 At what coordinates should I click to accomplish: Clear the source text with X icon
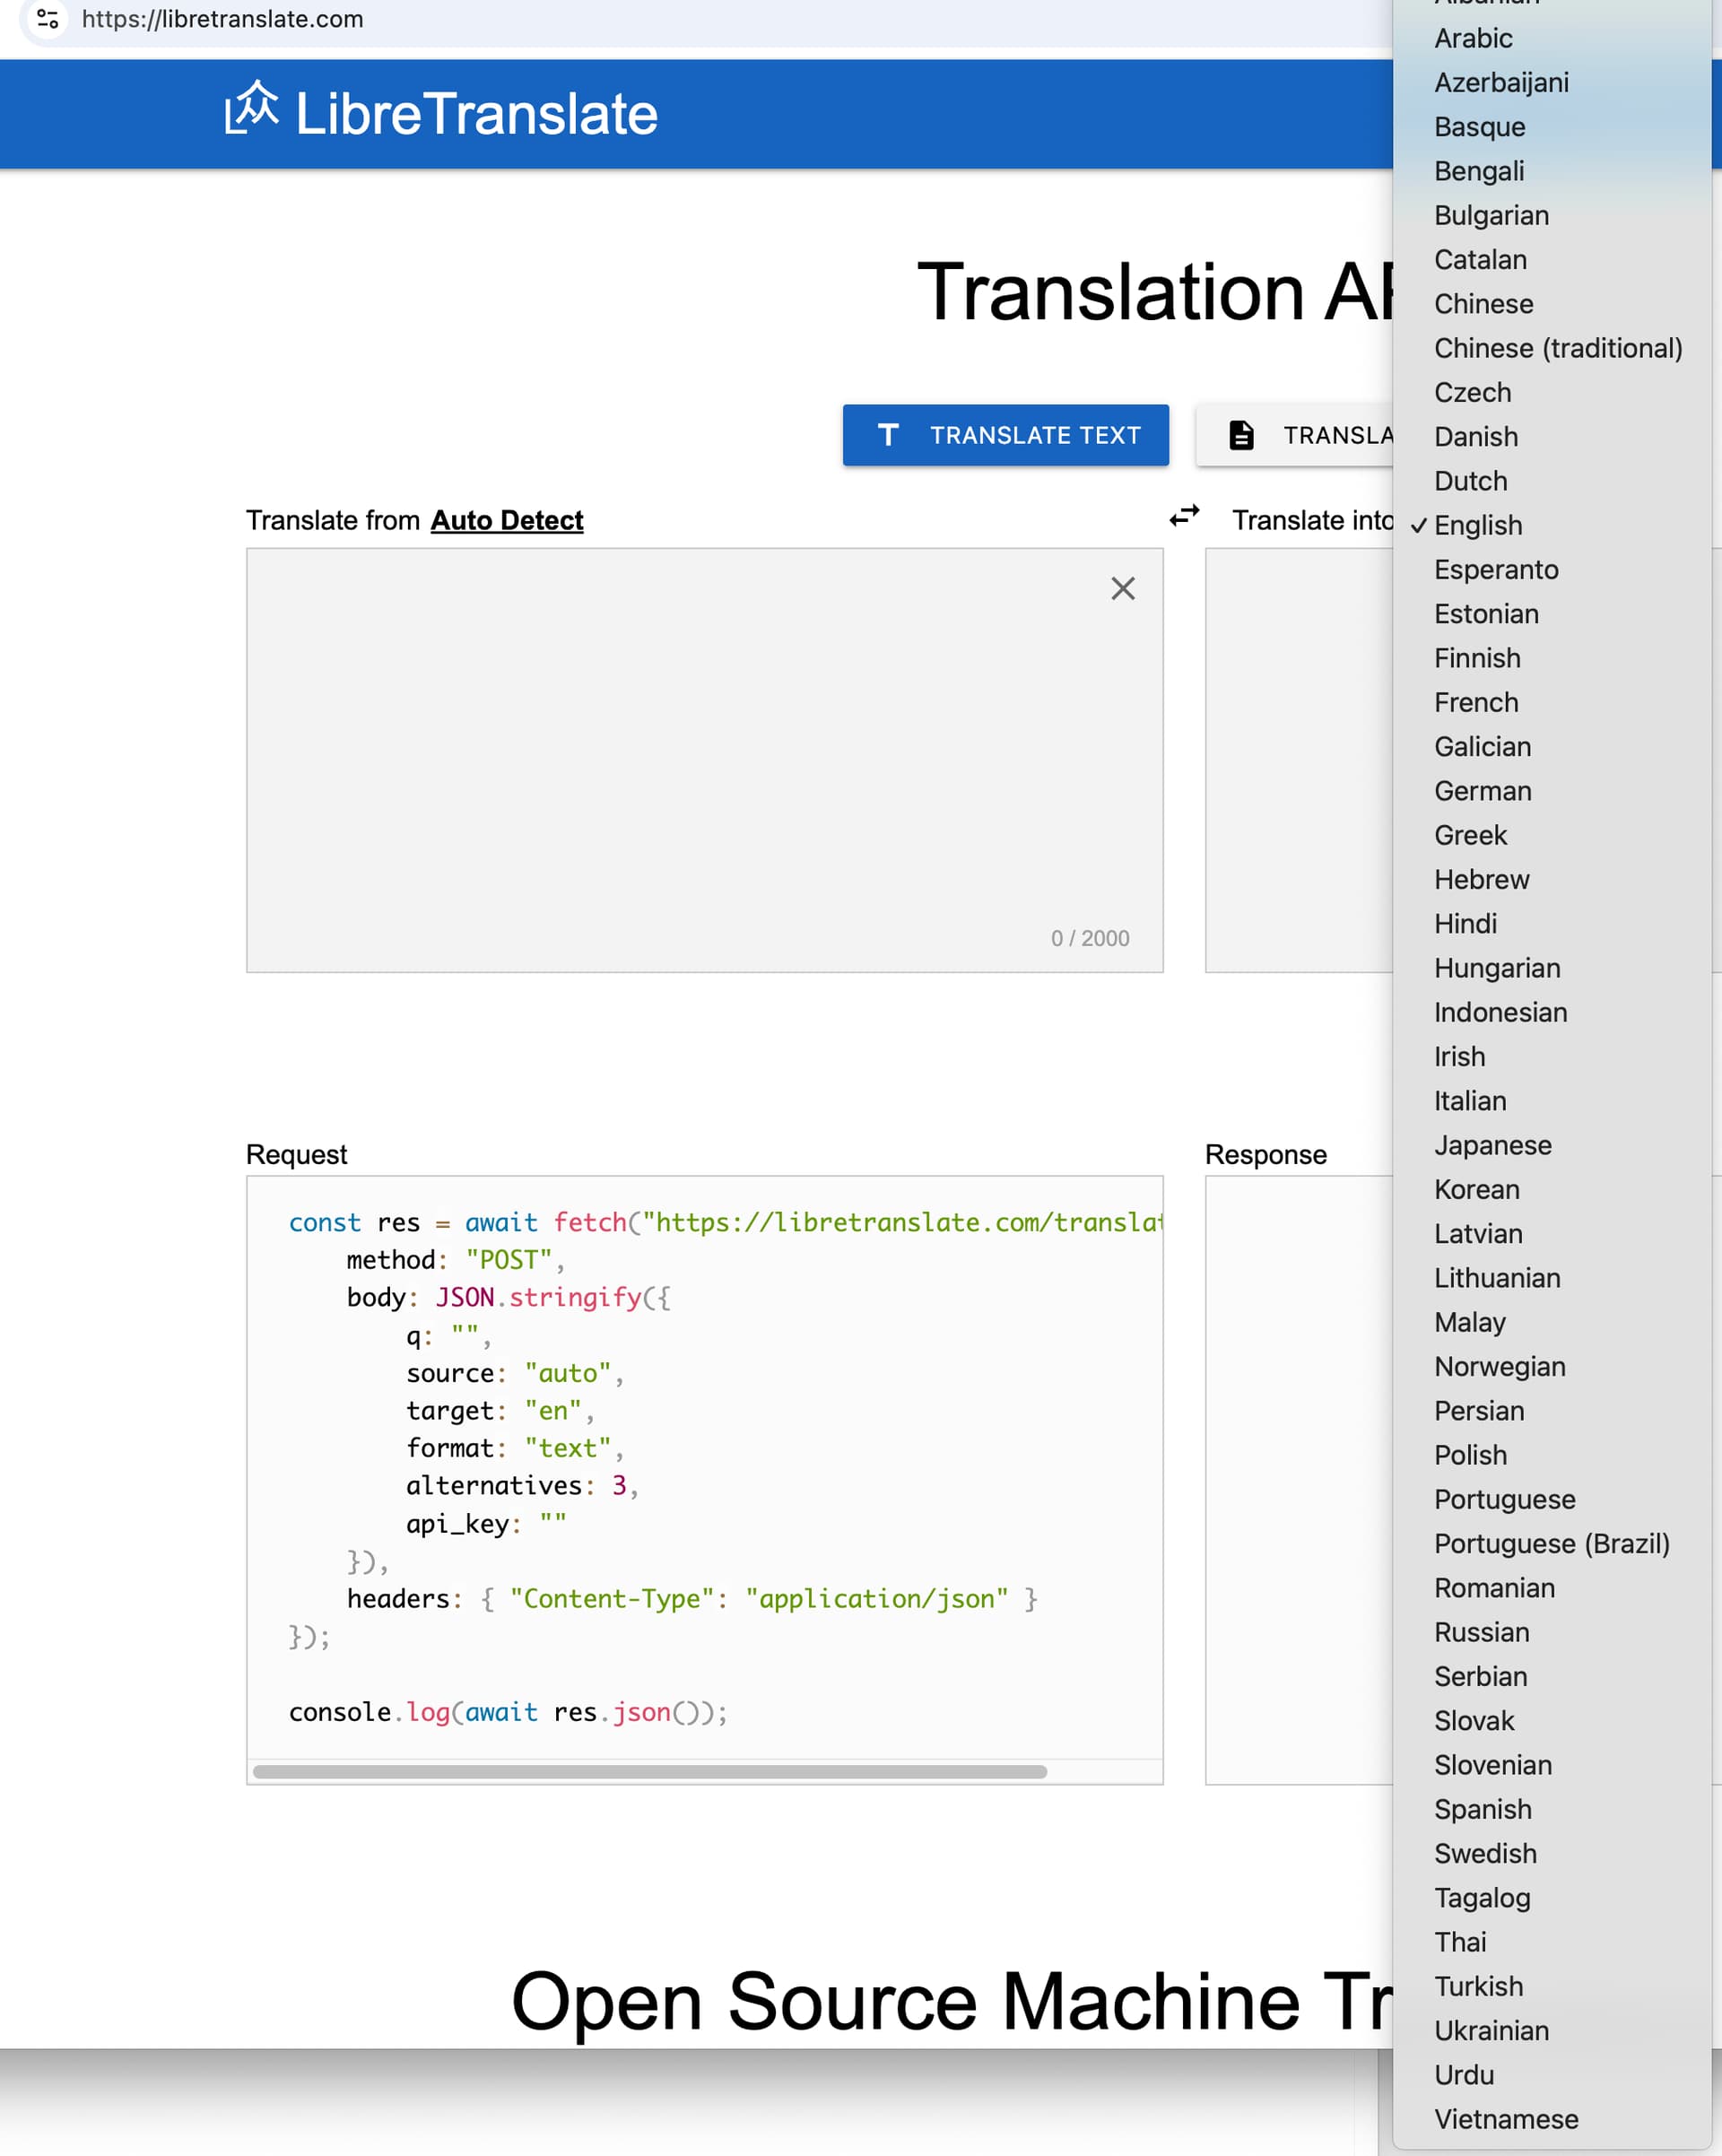point(1123,588)
